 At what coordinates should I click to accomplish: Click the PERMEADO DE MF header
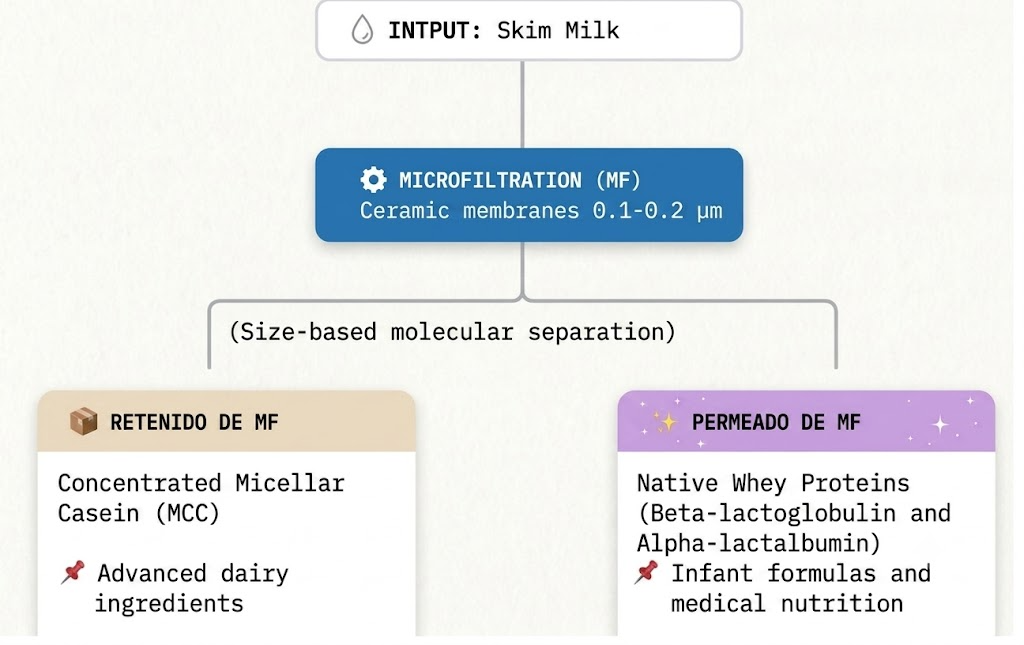(807, 422)
